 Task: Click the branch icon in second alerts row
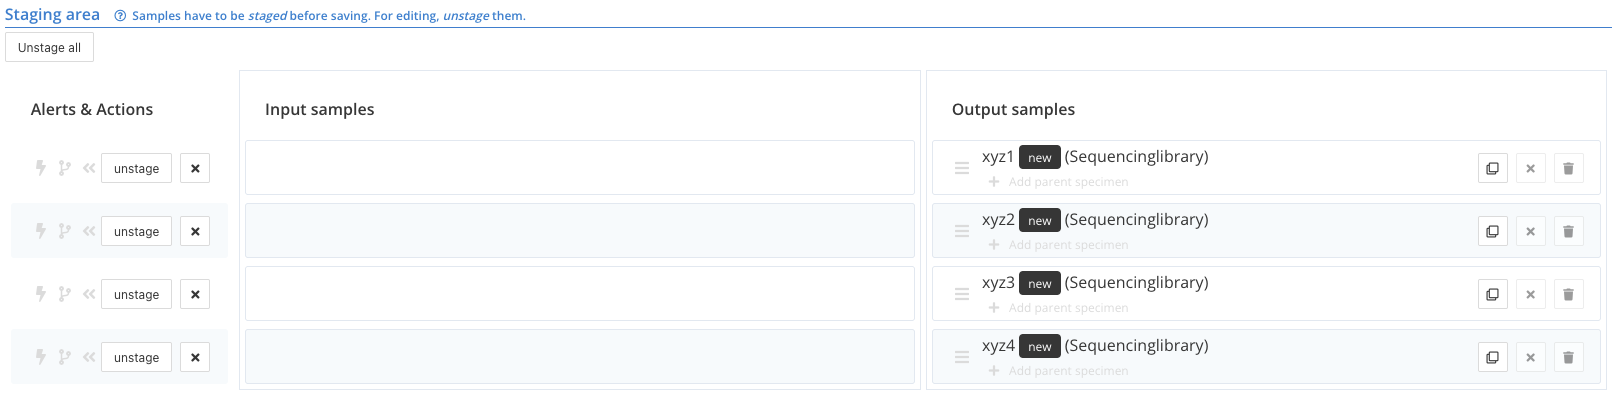tap(65, 231)
